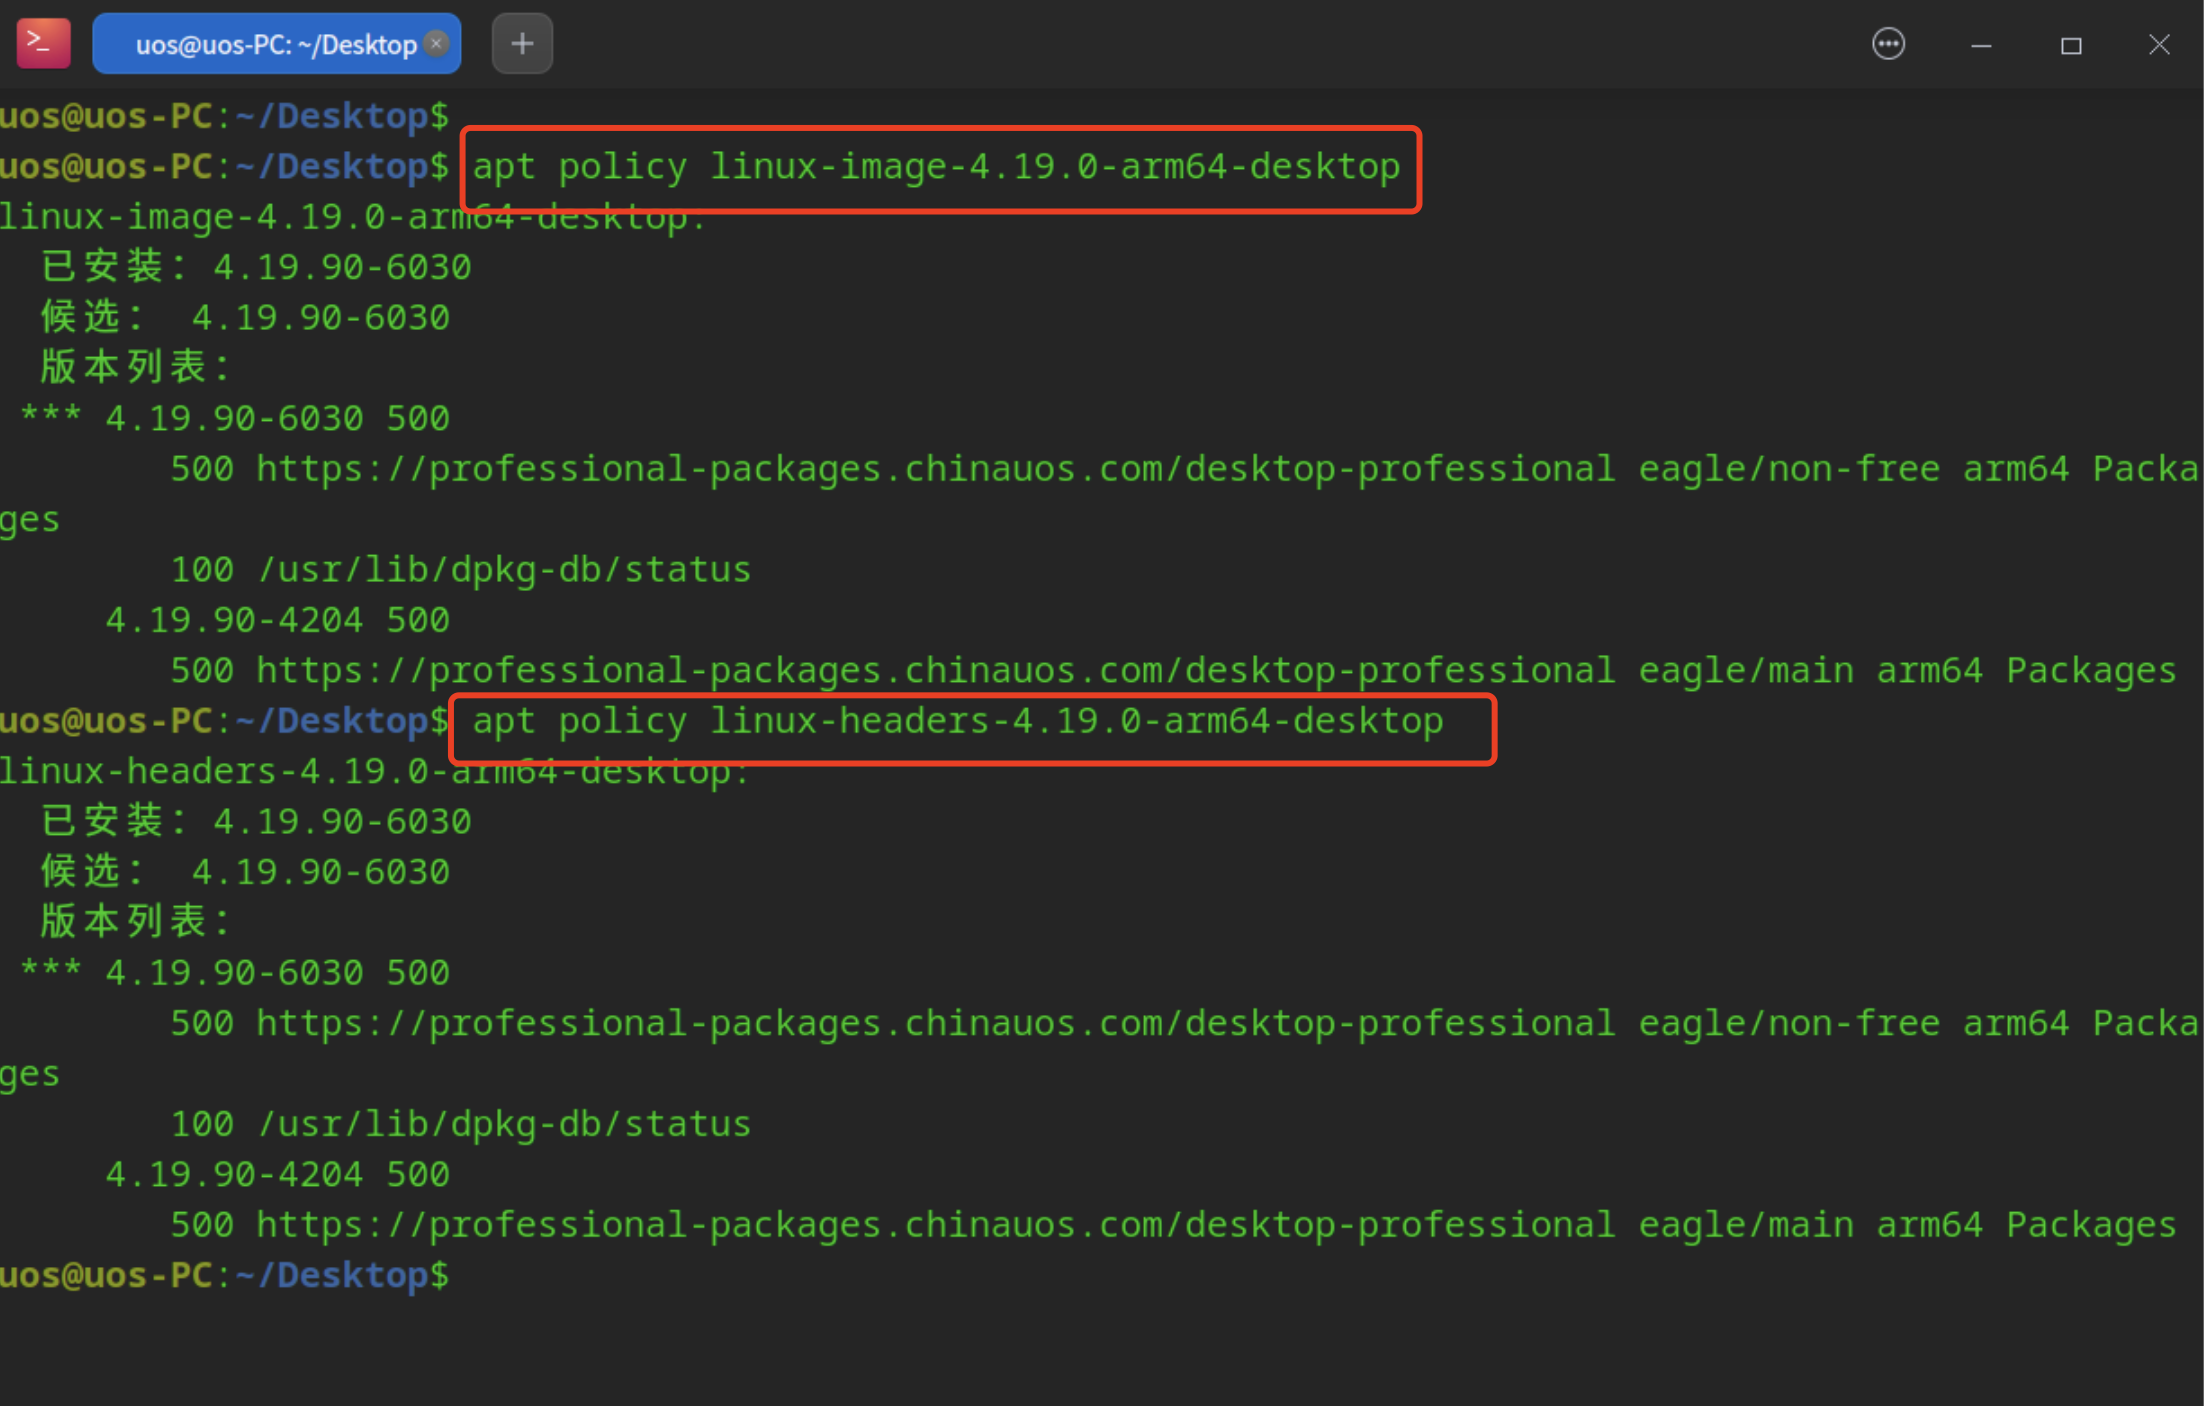Viewport: 2204px width, 1406px height.
Task: Click the last eagle/main repository URL
Action: pyautogui.click(x=935, y=1225)
